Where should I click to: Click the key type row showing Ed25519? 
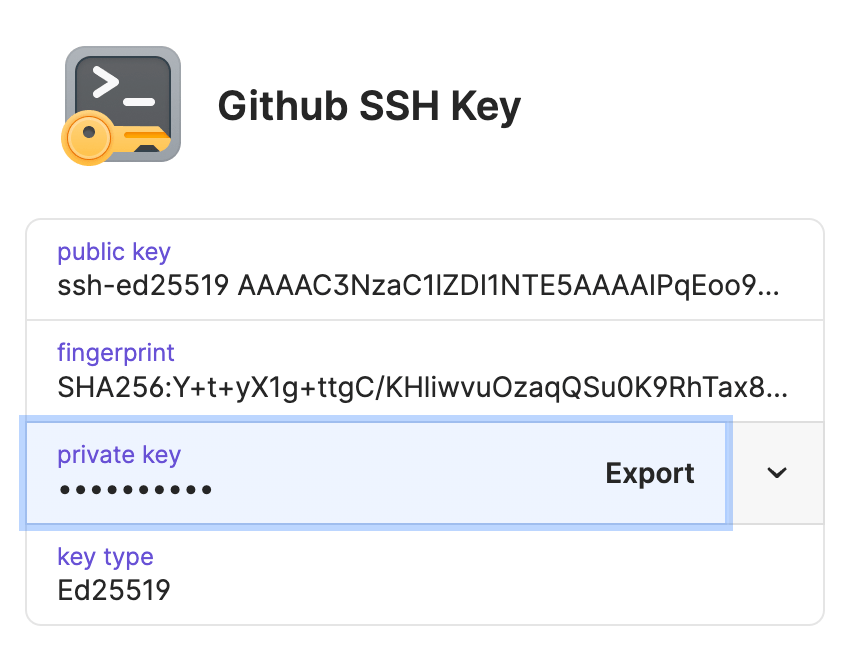pos(420,575)
